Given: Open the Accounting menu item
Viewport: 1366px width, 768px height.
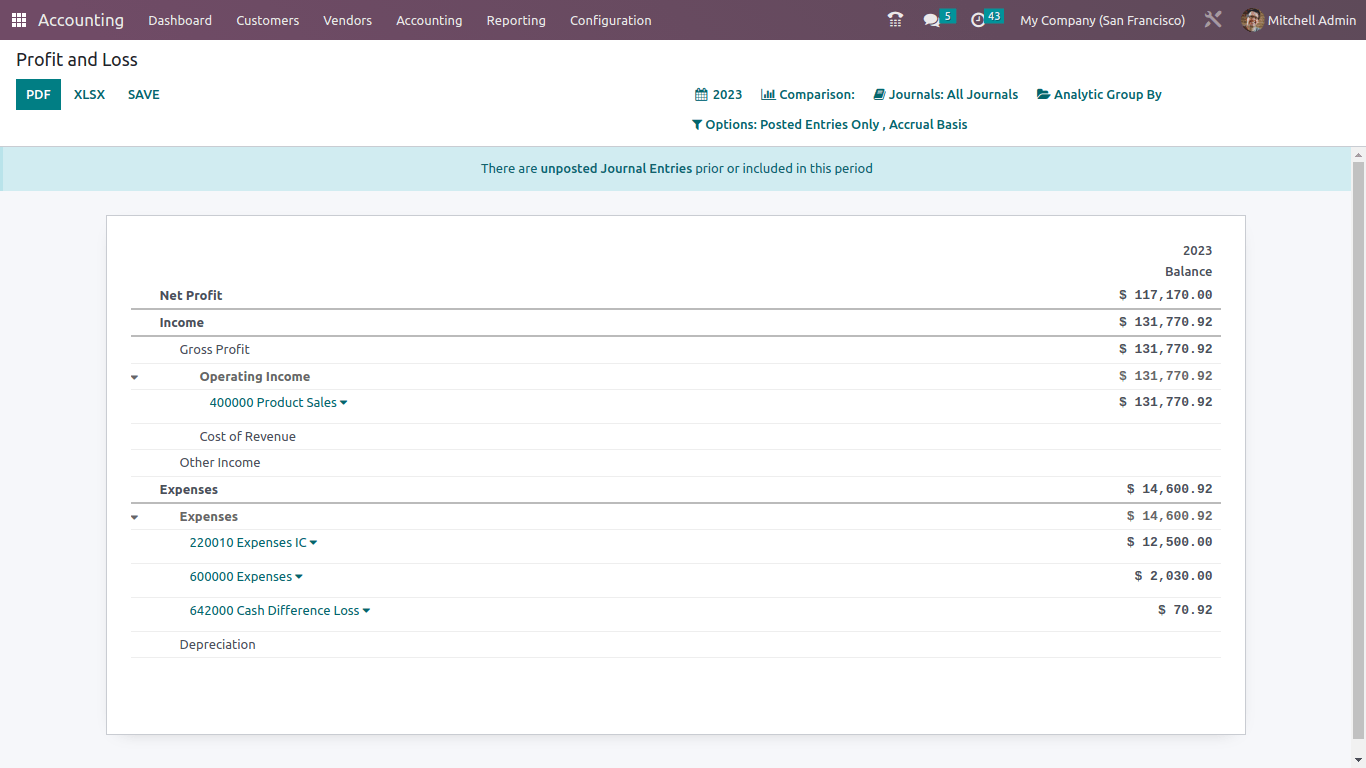Looking at the screenshot, I should click(x=429, y=20).
